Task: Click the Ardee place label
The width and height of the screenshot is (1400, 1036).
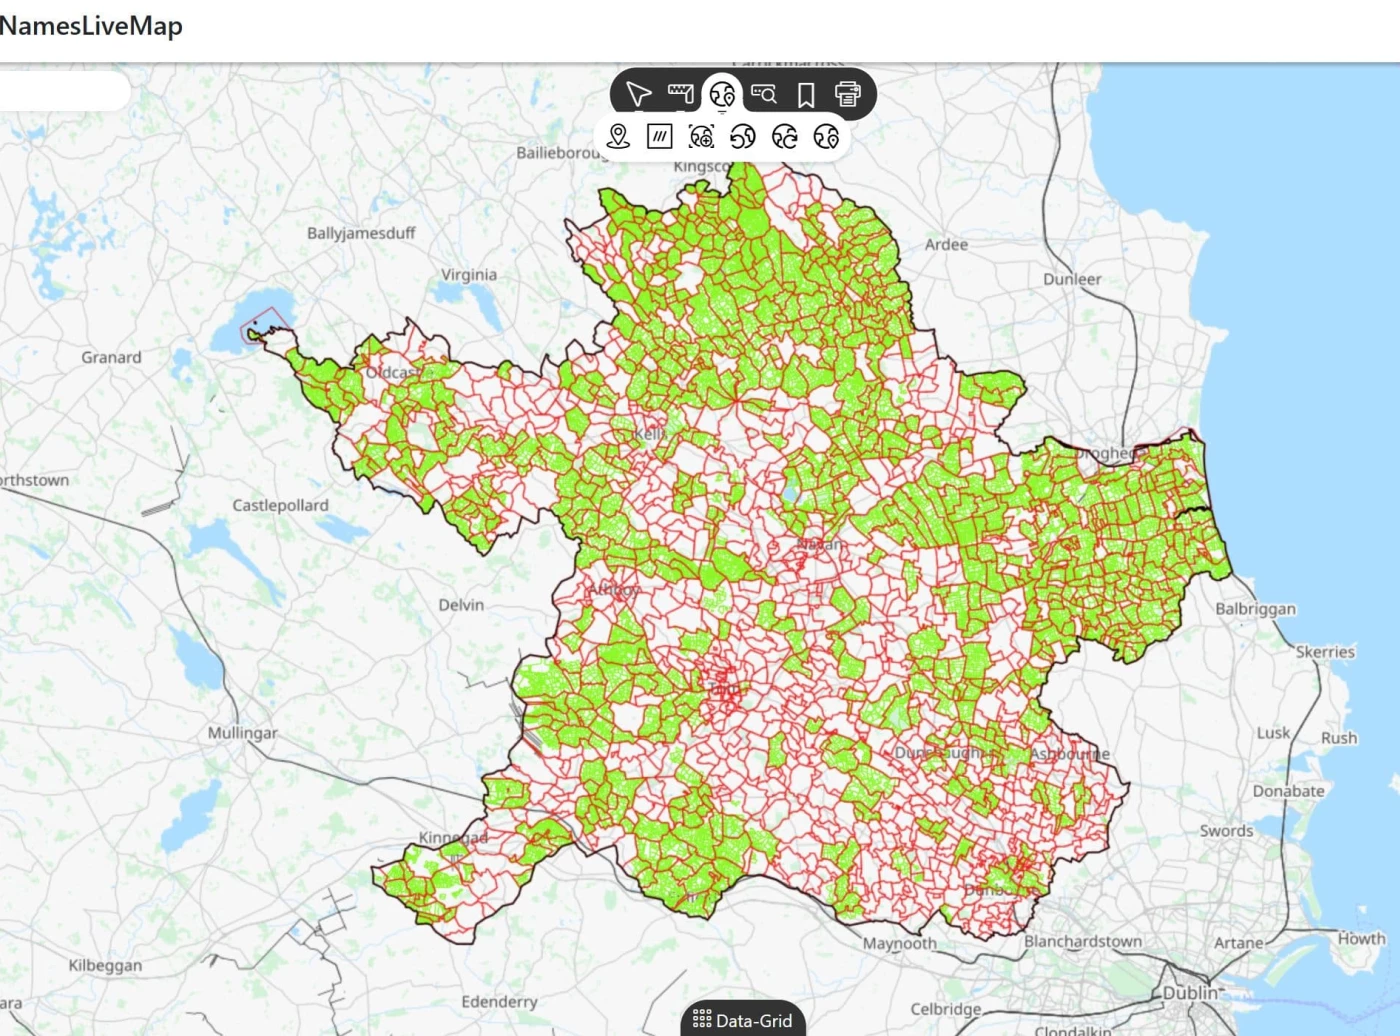Action: [x=946, y=245]
